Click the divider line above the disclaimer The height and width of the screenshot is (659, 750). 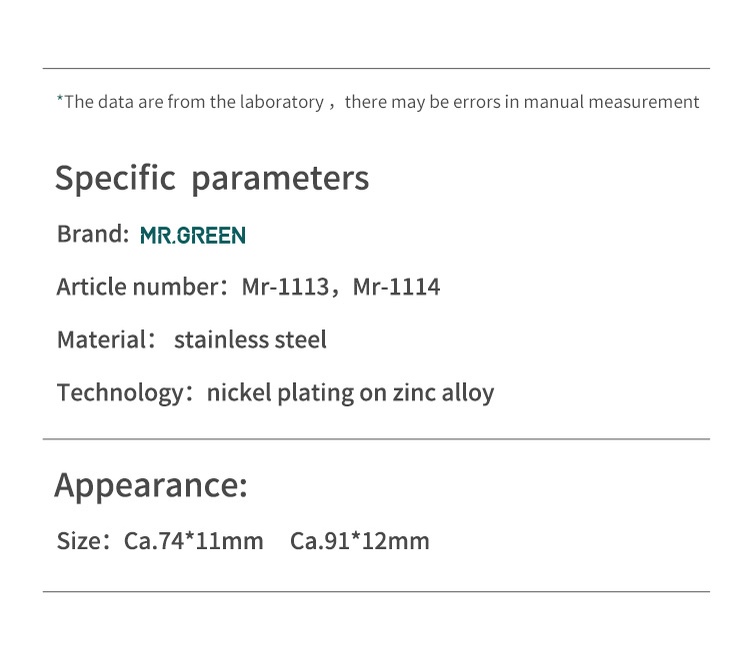[x=375, y=68]
